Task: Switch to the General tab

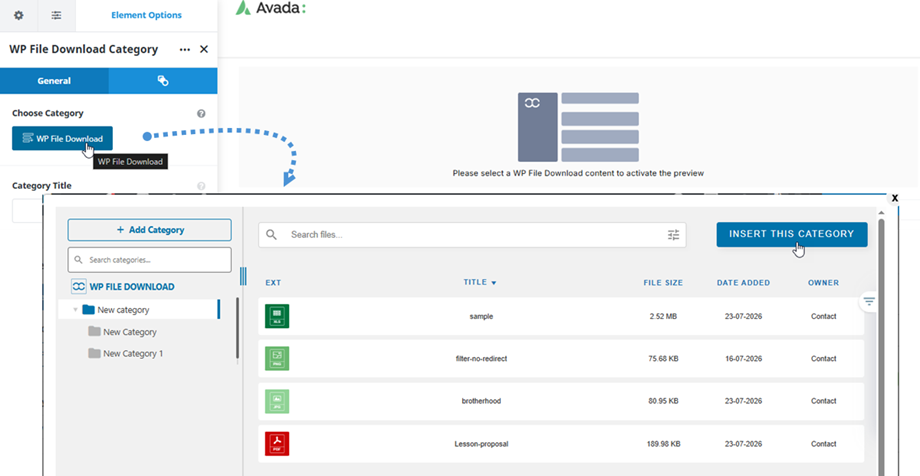Action: click(54, 81)
